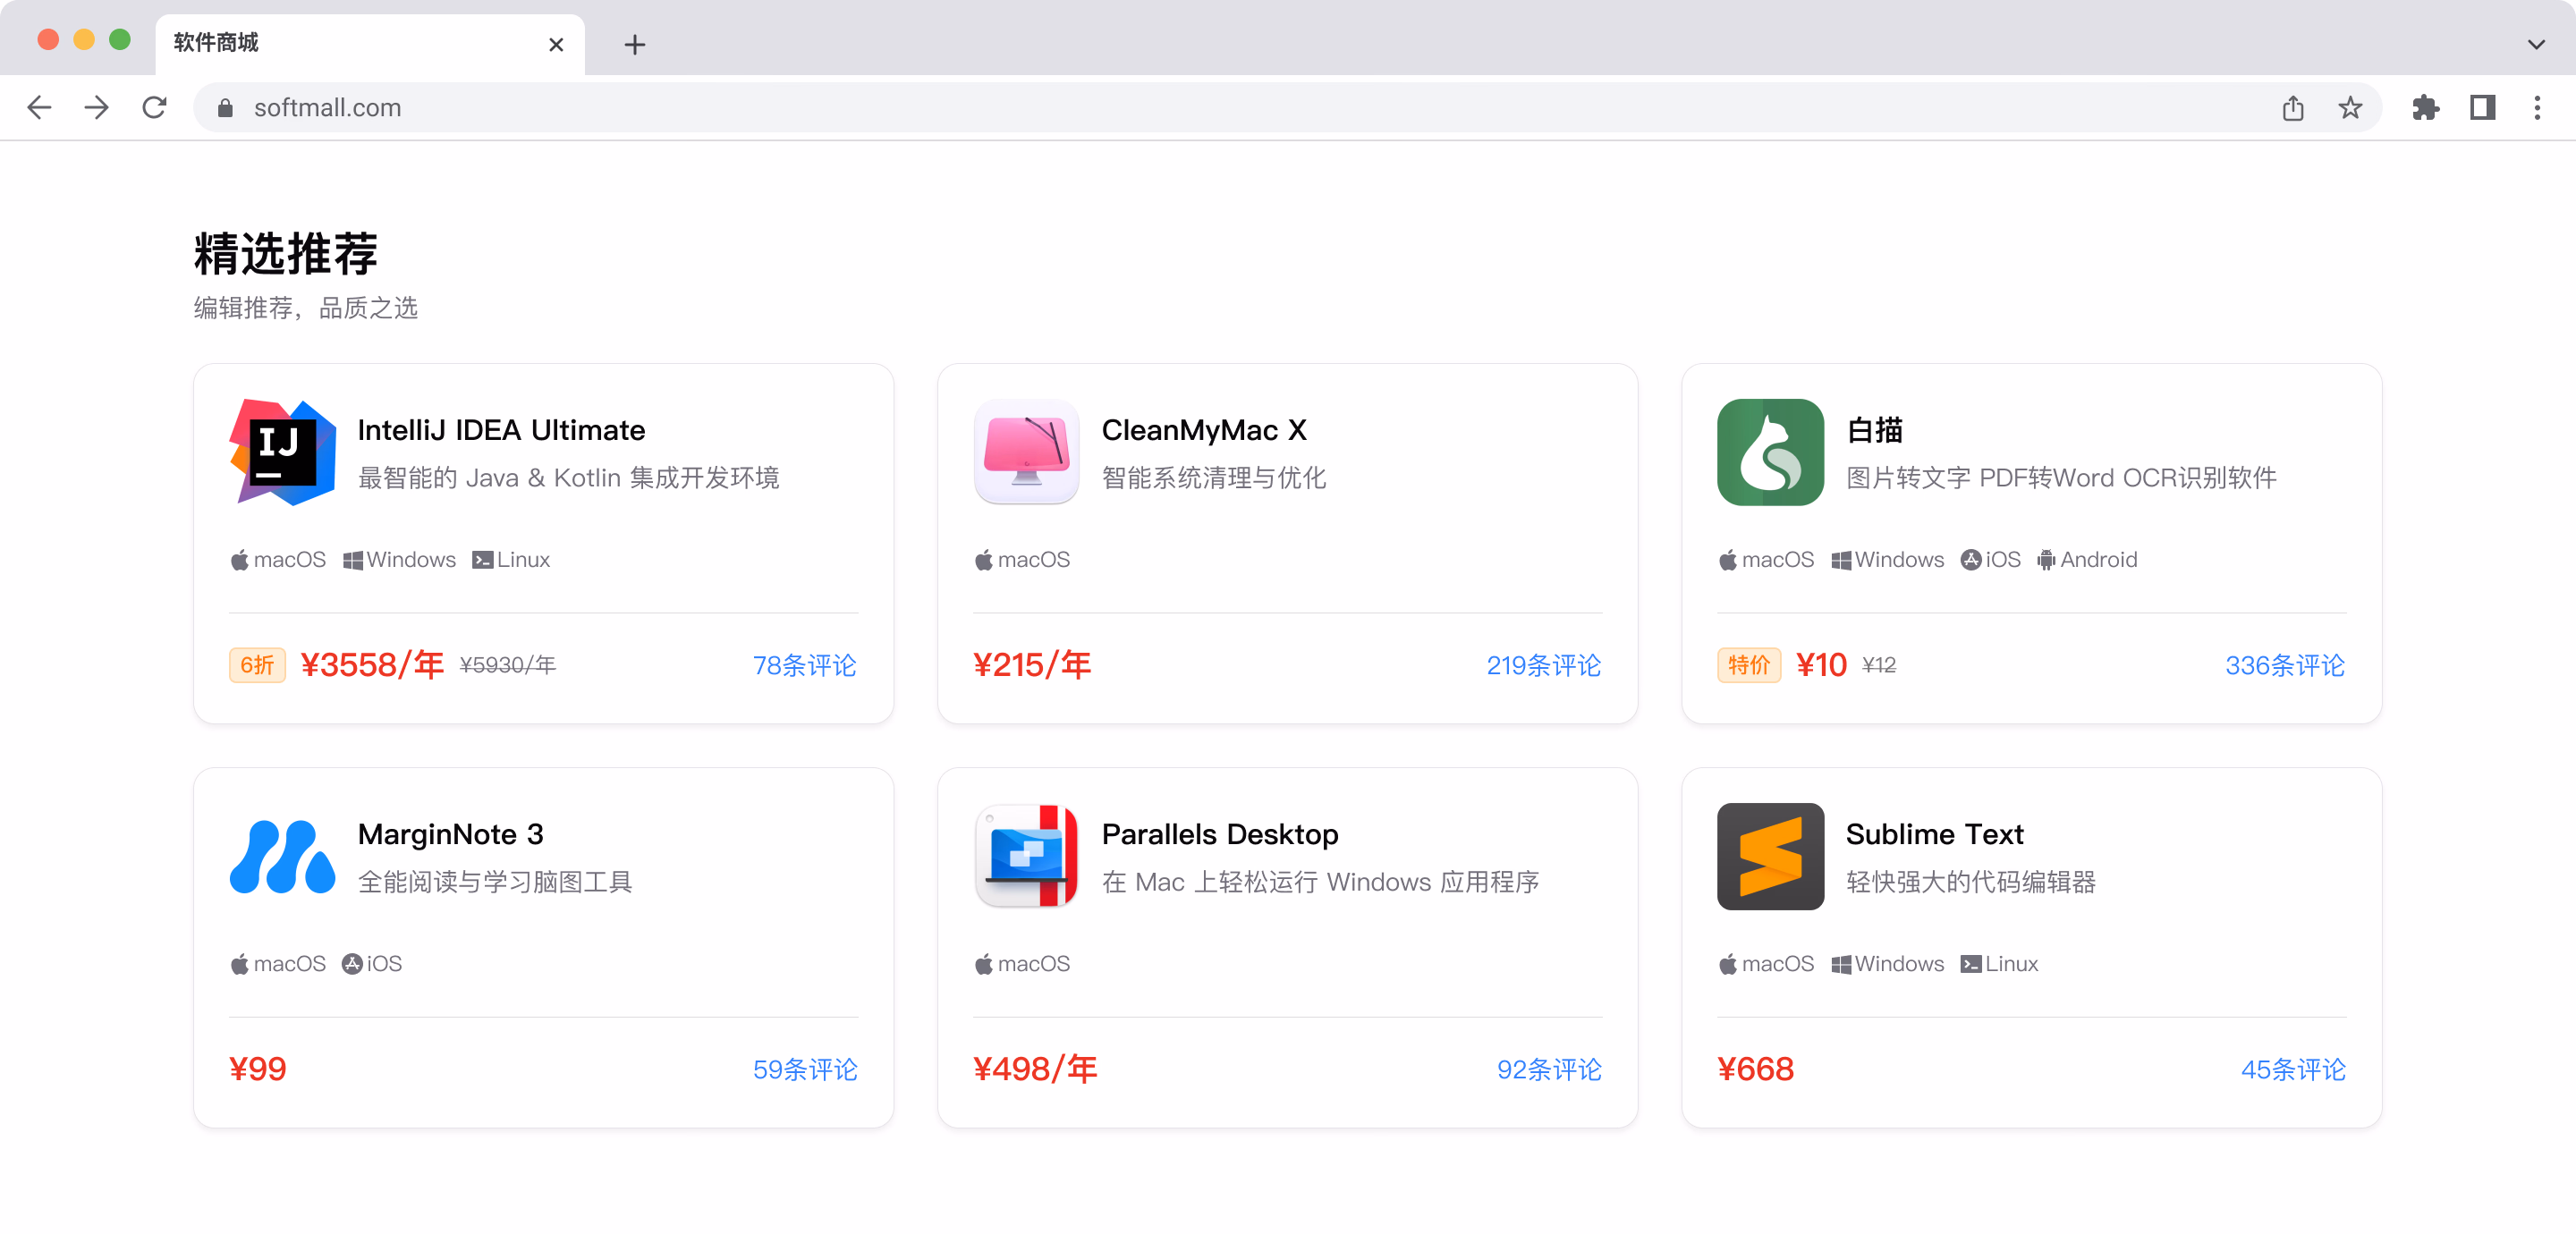Click the MarginNote 3 app icon
Image resolution: width=2576 pixels, height=1234 pixels.
[x=282, y=856]
